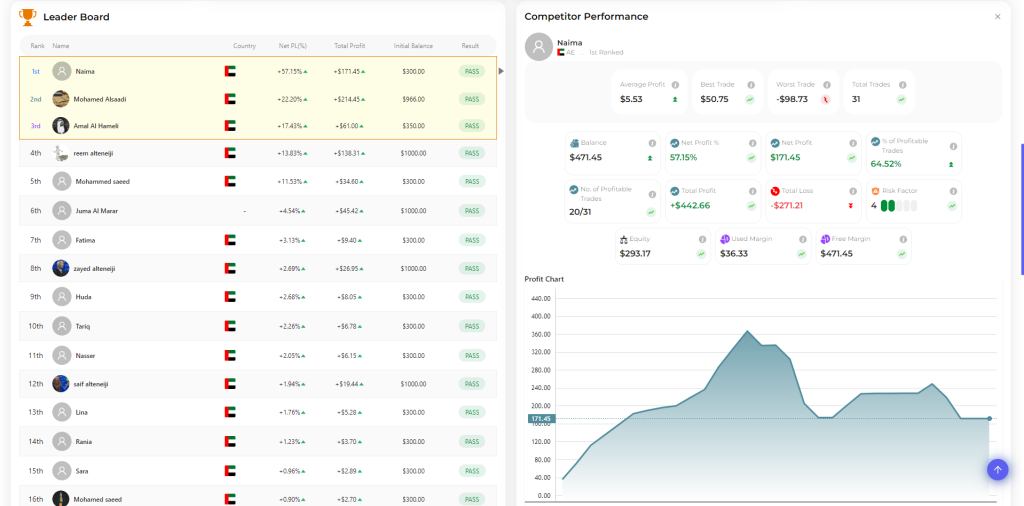This screenshot has height=506, width=1024.
Task: Click the trend icon on Equity card
Action: pyautogui.click(x=701, y=254)
